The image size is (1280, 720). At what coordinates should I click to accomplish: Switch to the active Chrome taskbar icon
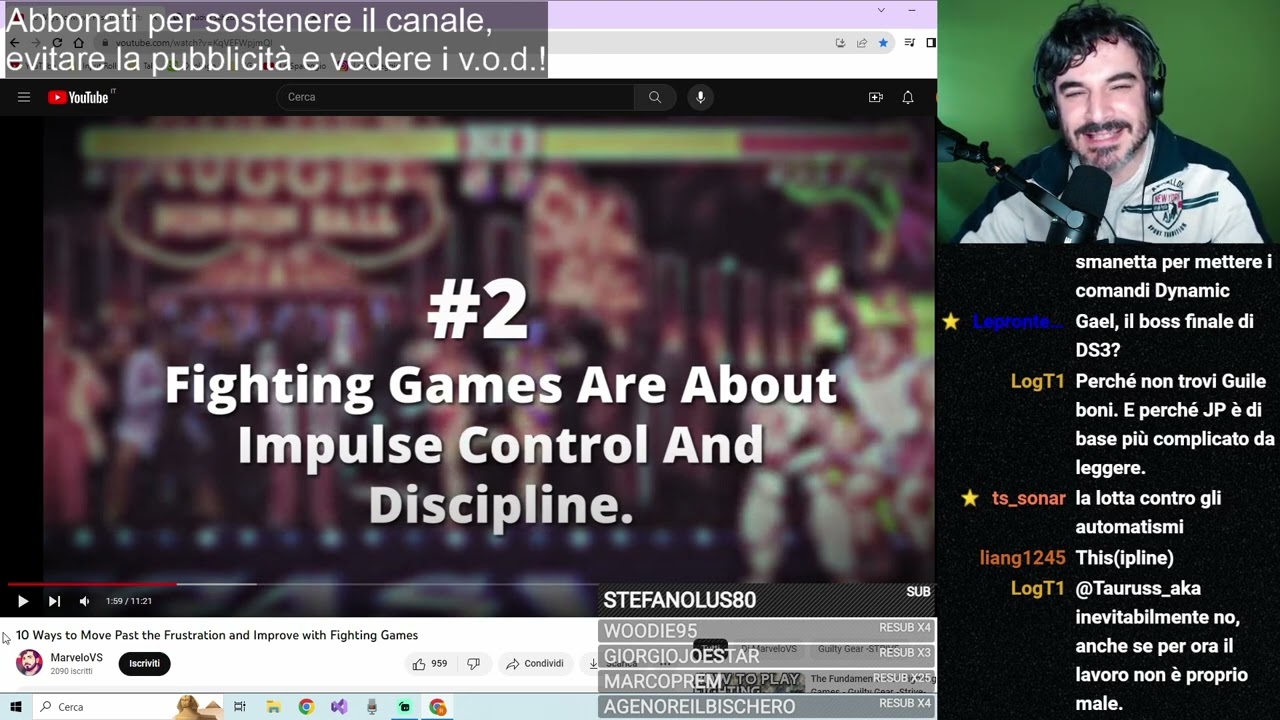point(437,707)
